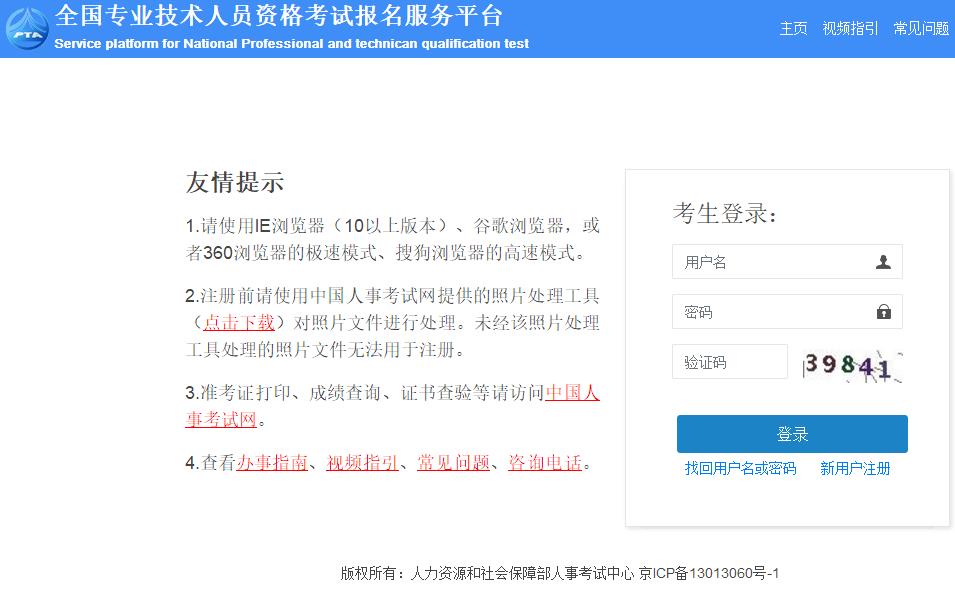Click the English subtitle Service platform text
955x591 pixels.
pyautogui.click(x=291, y=44)
